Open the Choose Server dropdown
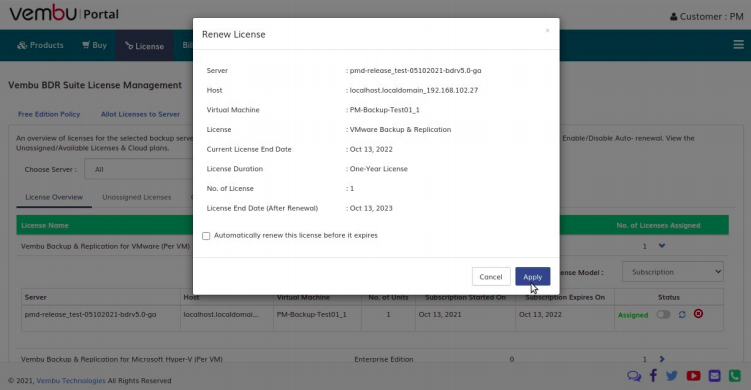The image size is (751, 390). (139, 169)
